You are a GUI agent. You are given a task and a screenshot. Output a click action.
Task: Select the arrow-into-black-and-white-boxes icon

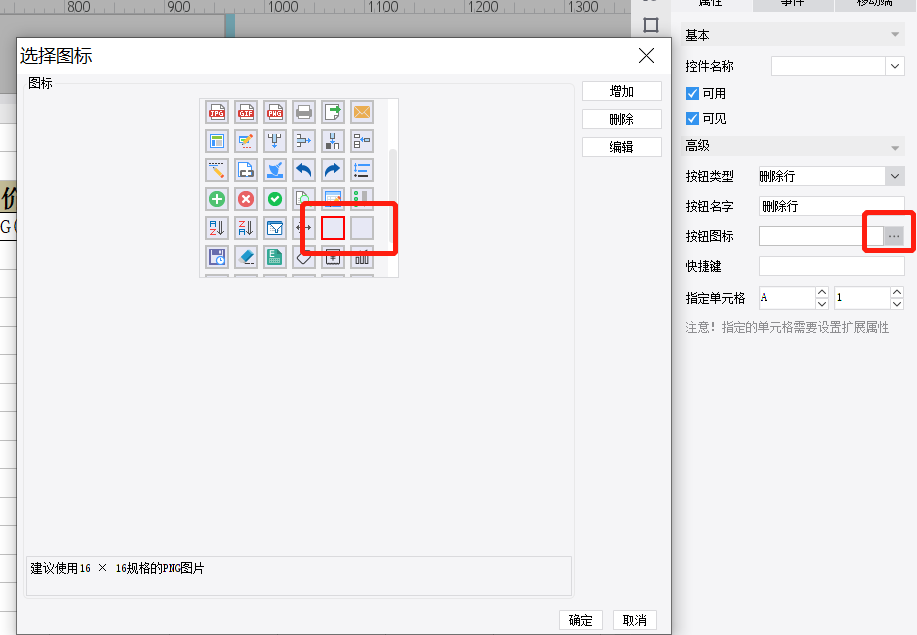(333, 141)
